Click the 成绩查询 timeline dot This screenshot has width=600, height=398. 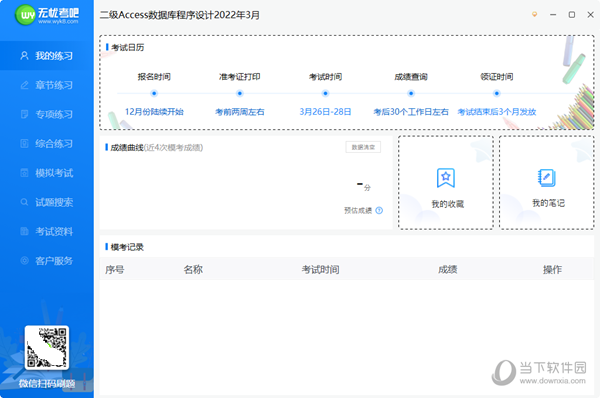click(x=411, y=93)
